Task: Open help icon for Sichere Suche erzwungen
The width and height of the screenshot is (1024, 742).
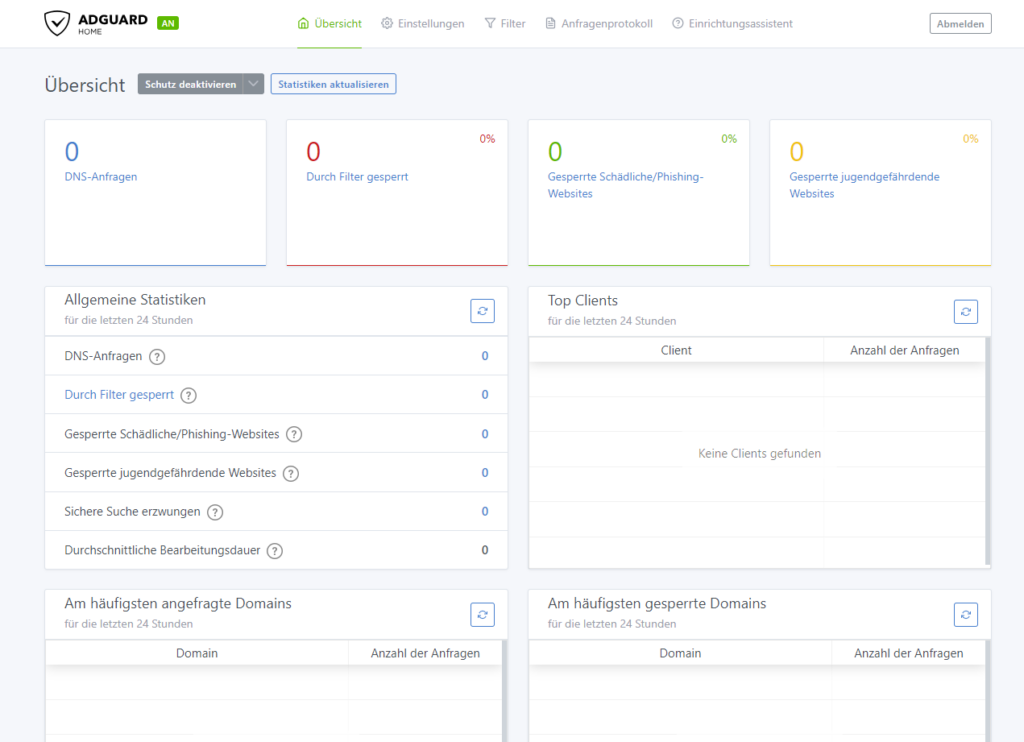Action: tap(215, 512)
